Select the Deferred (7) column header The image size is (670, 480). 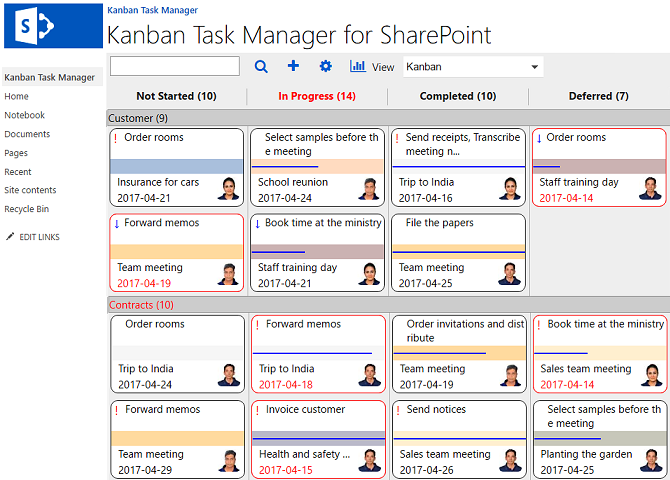pyautogui.click(x=598, y=96)
